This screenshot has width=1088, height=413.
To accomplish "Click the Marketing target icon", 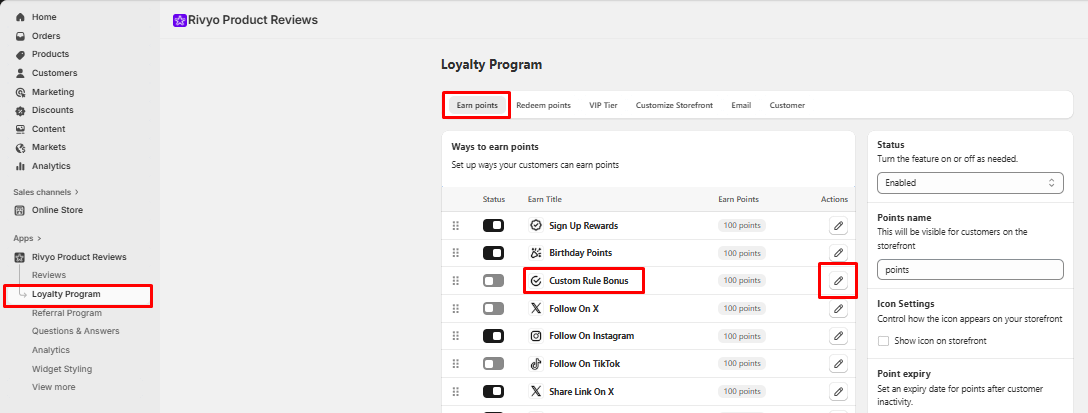I will coord(20,92).
